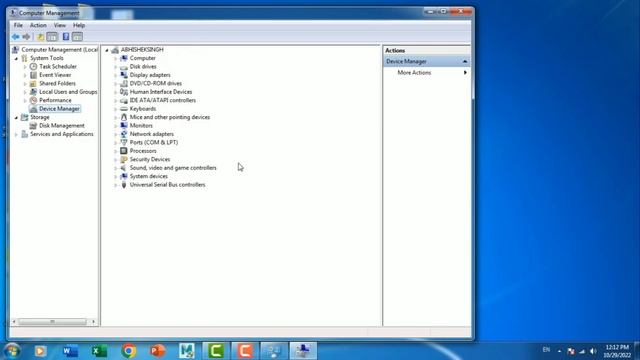Click the Shared Folders icon

(x=33, y=83)
